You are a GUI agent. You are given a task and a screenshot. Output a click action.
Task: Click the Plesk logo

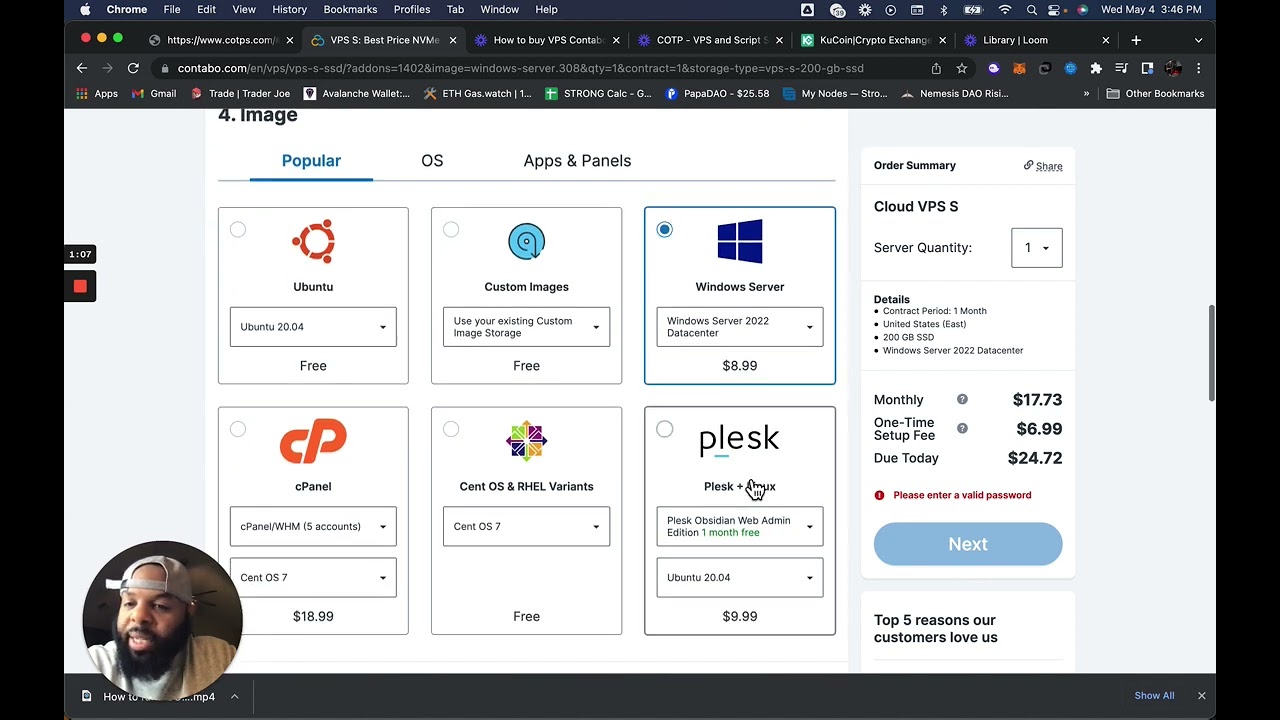[x=739, y=440]
